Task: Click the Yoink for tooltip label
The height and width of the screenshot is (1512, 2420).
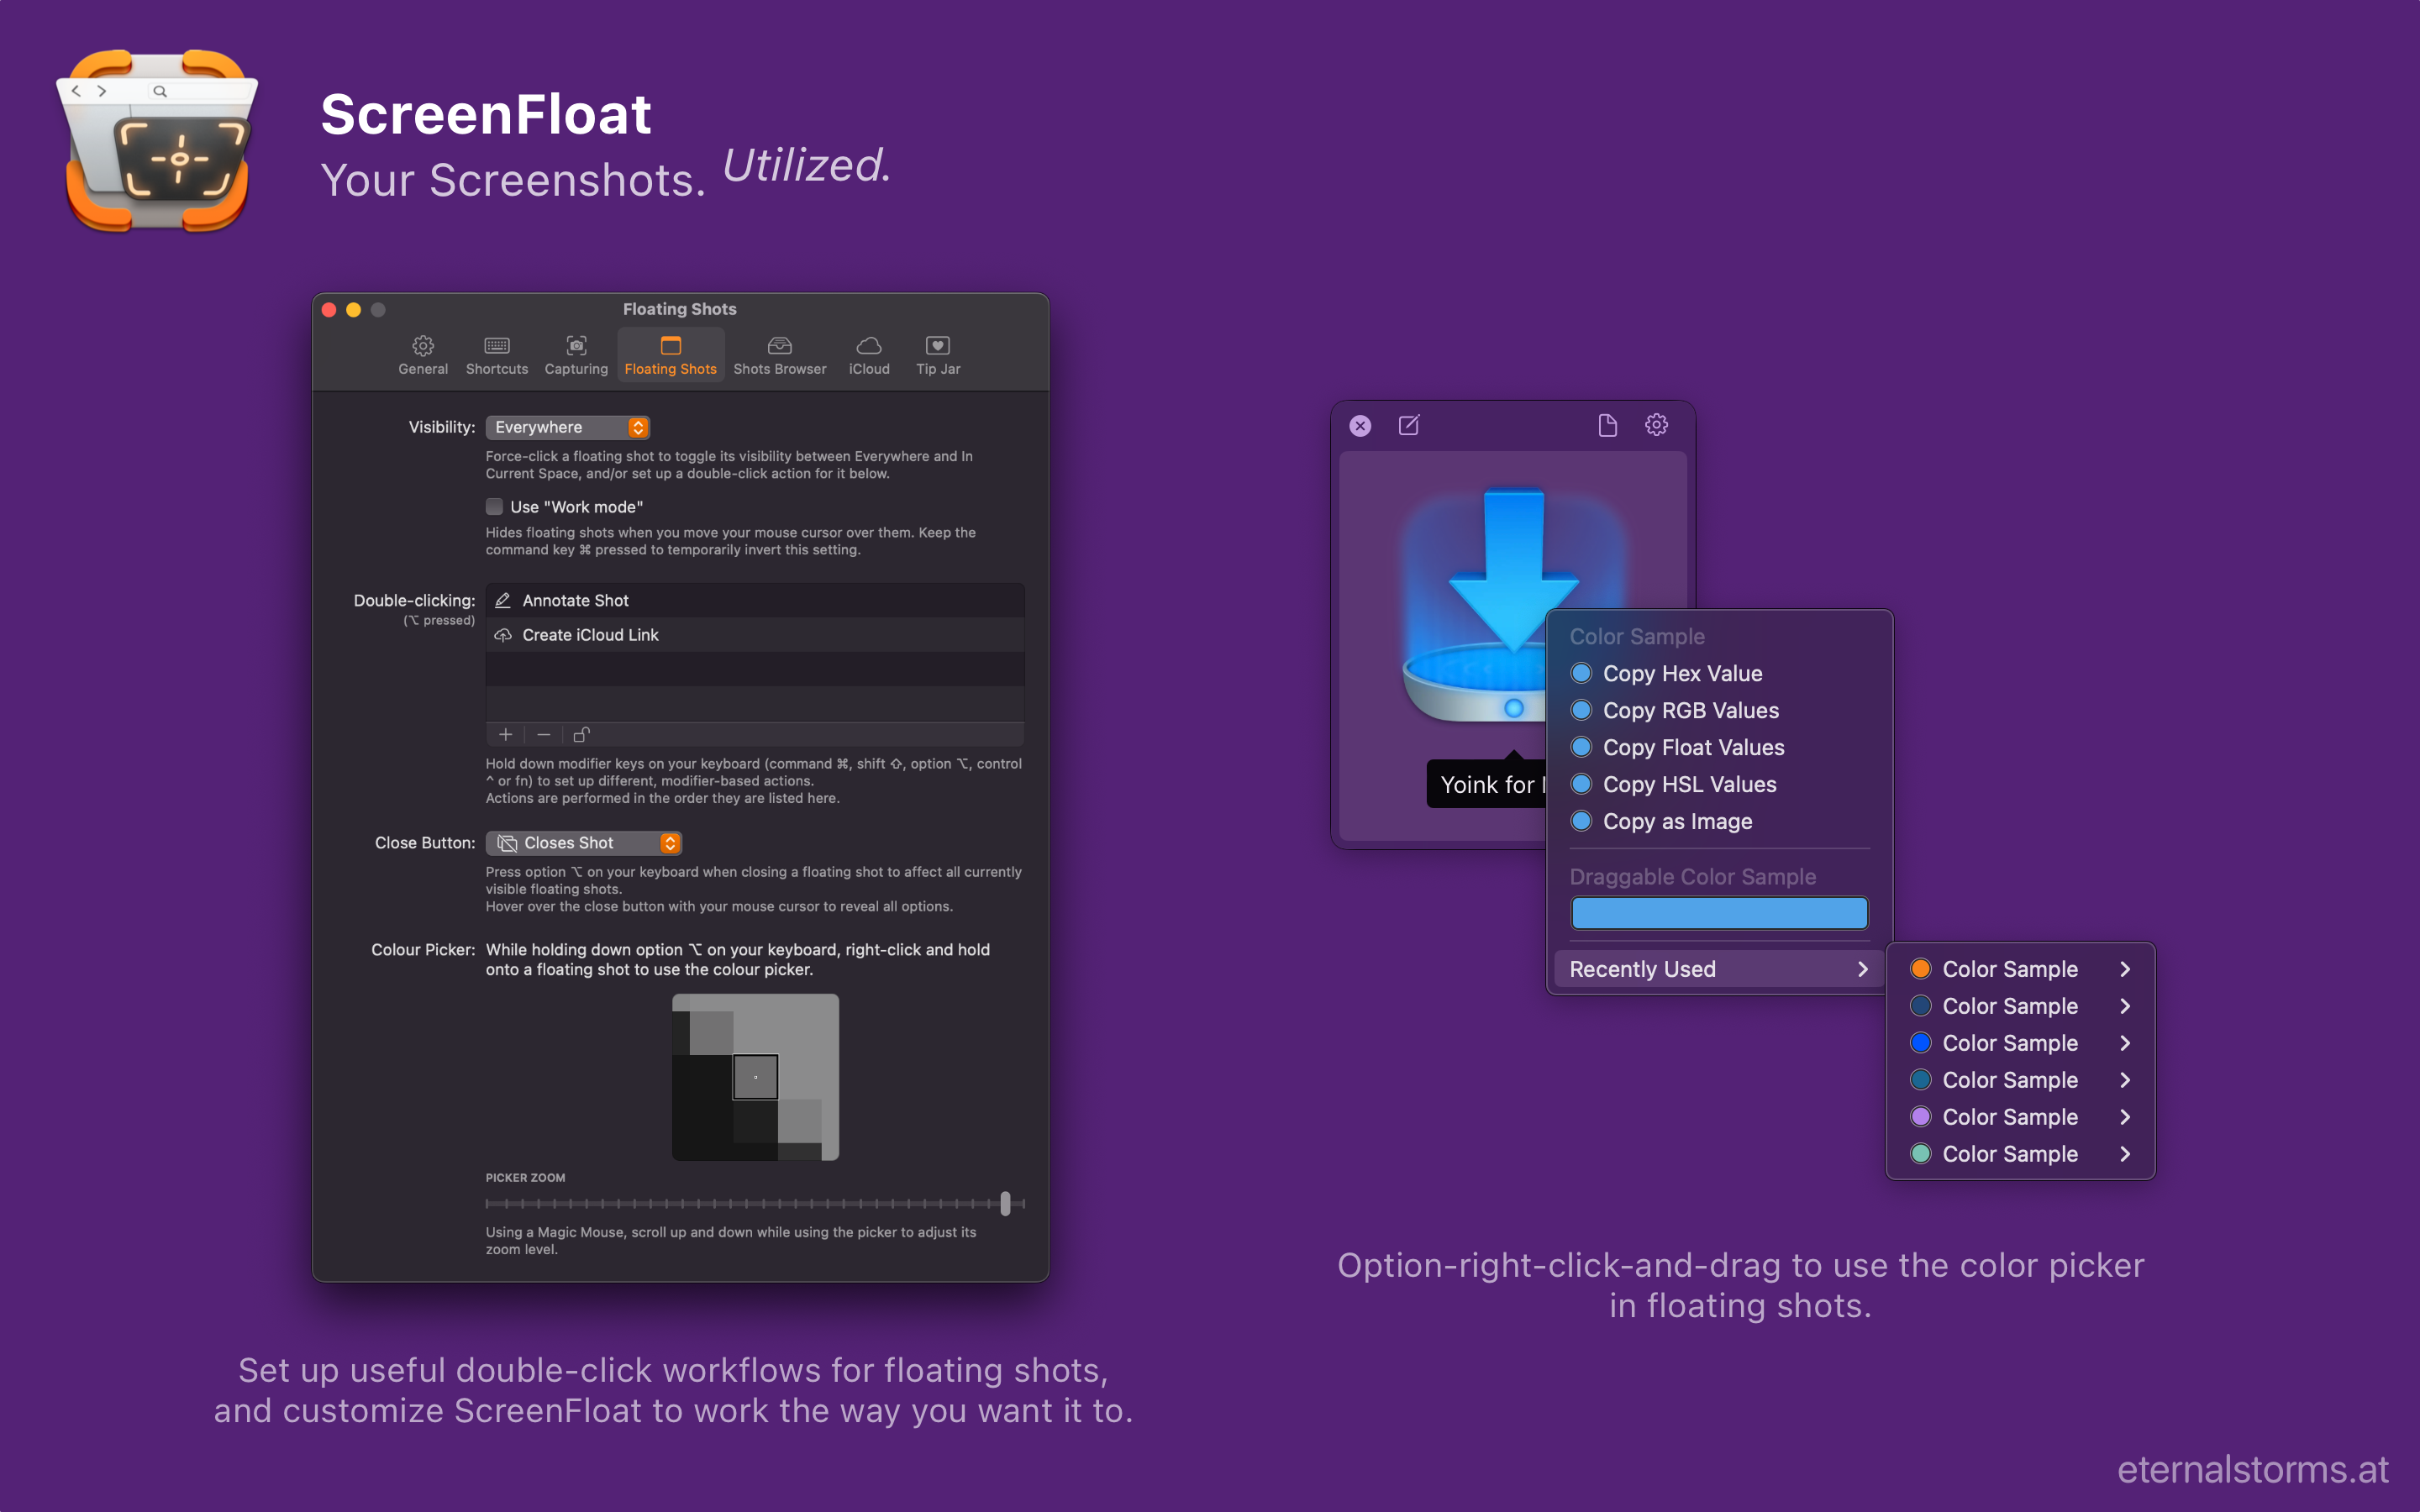Action: click(1486, 785)
